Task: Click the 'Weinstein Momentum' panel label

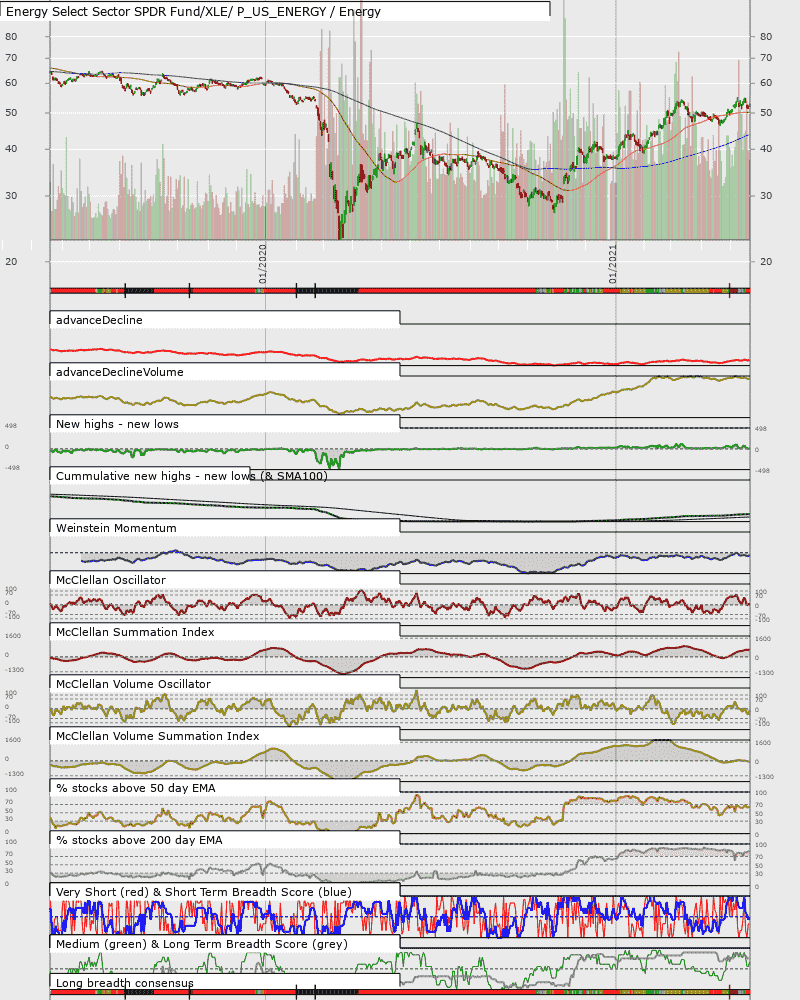Action: [116, 528]
